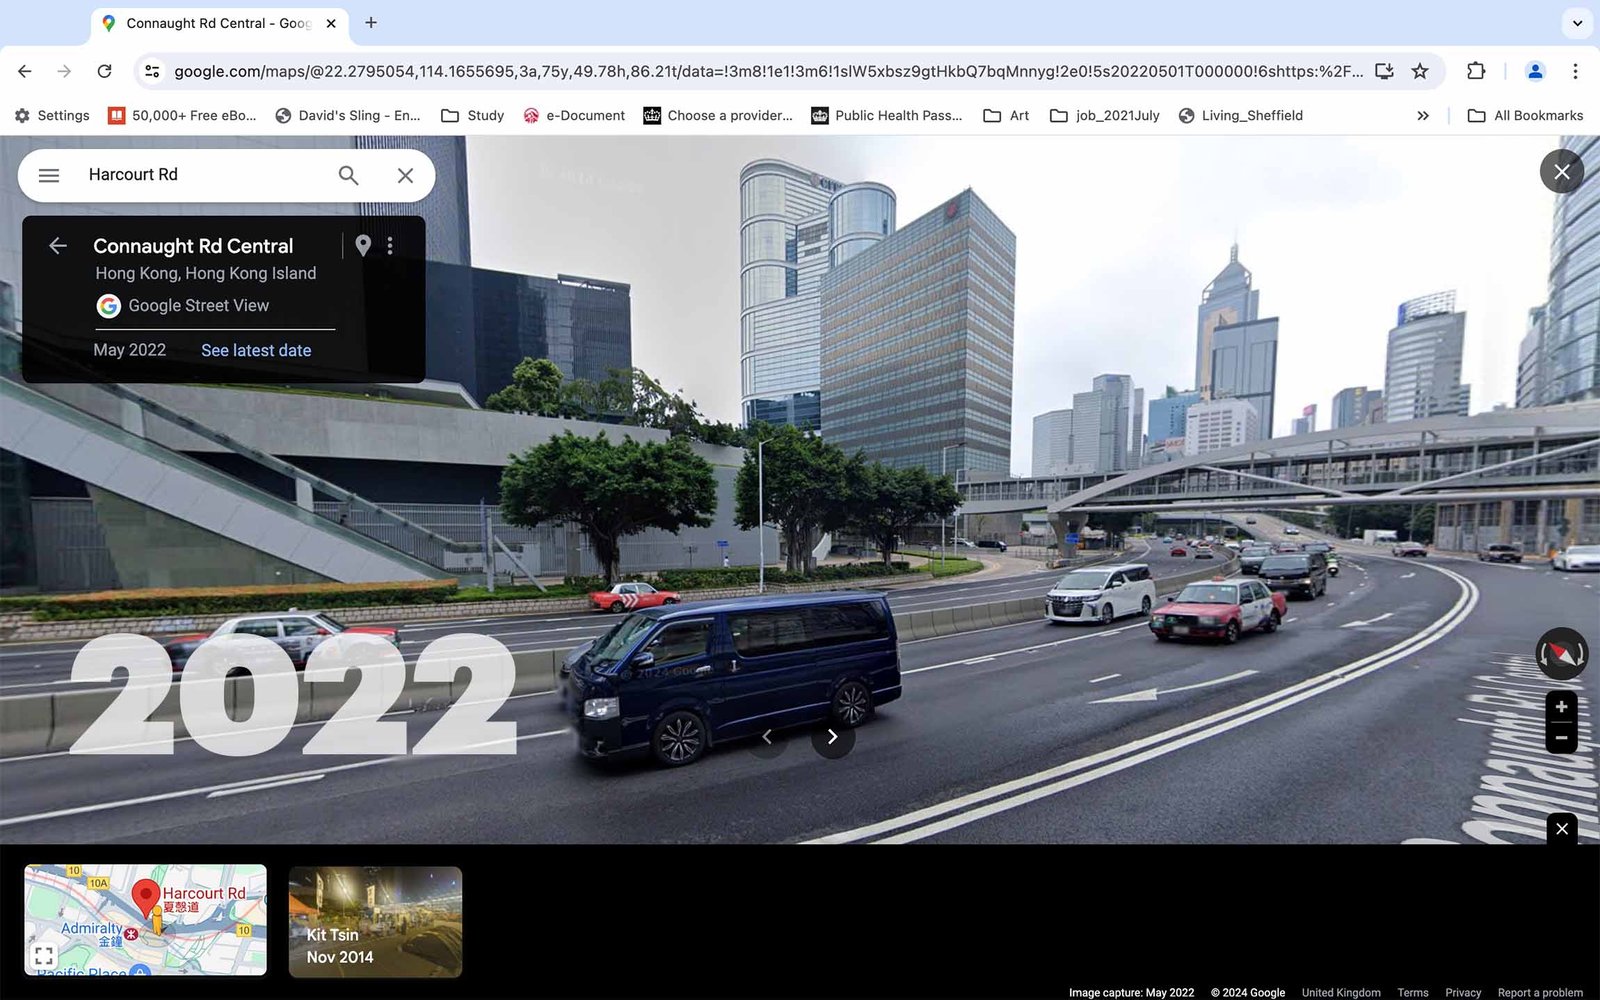Click 'Report a problem' link
Viewport: 1600px width, 1000px height.
click(x=1540, y=992)
